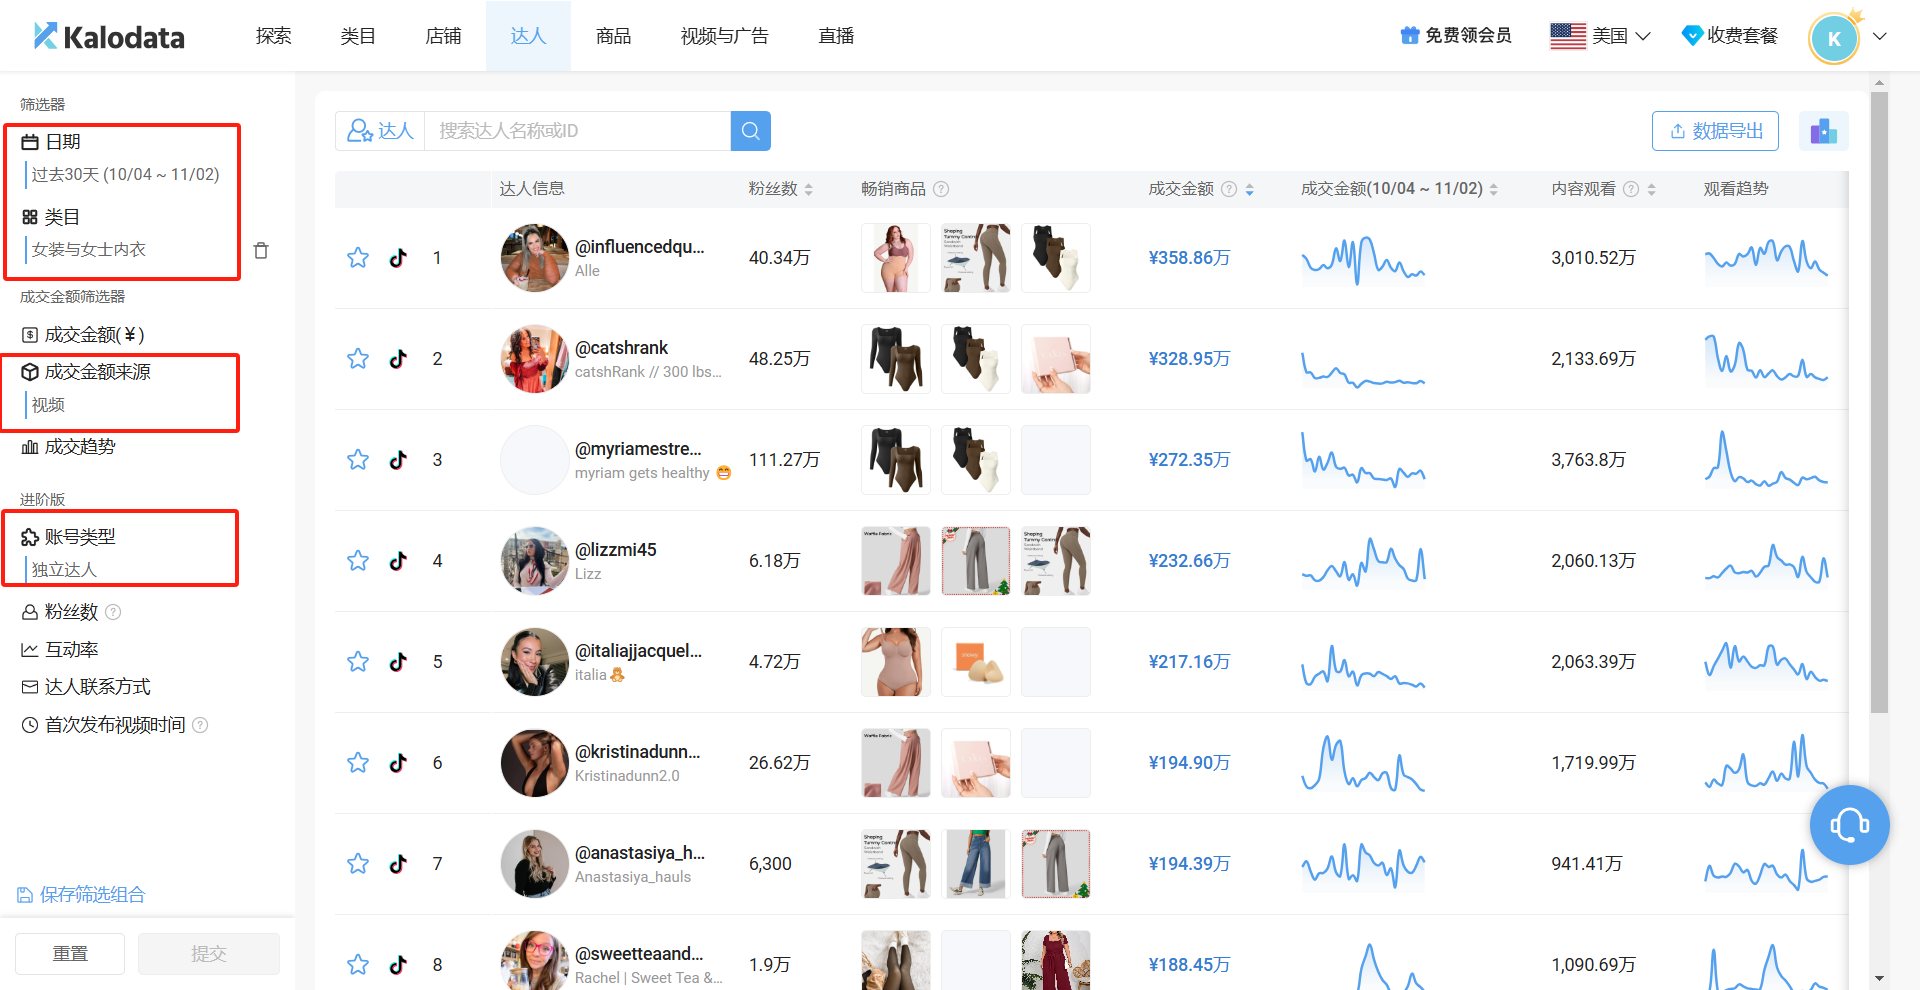Expand the 日期 past 30 days filter

124,174
